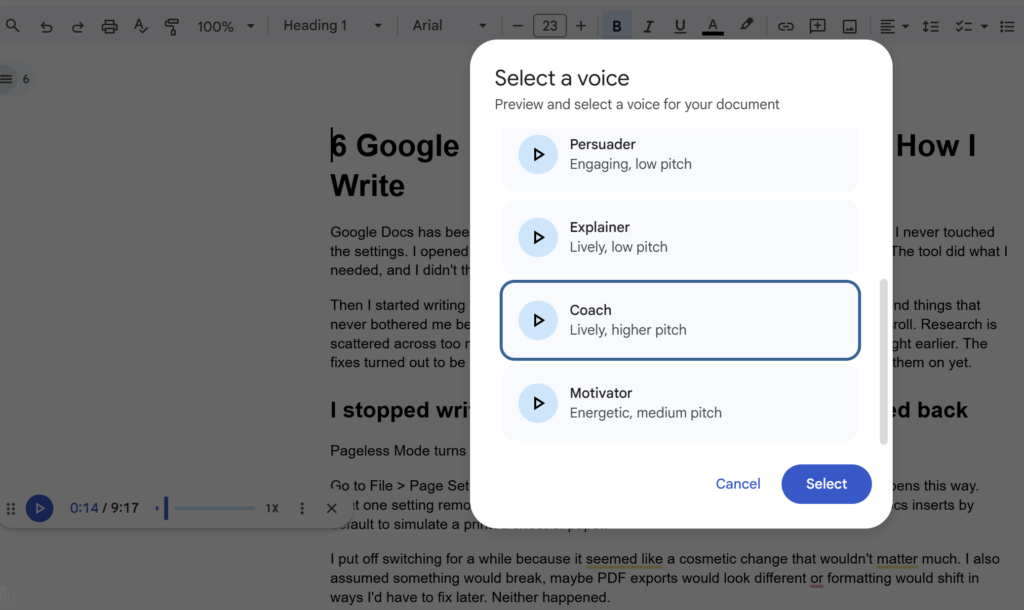Click the insert image icon
Image resolution: width=1024 pixels, height=610 pixels.
[849, 26]
